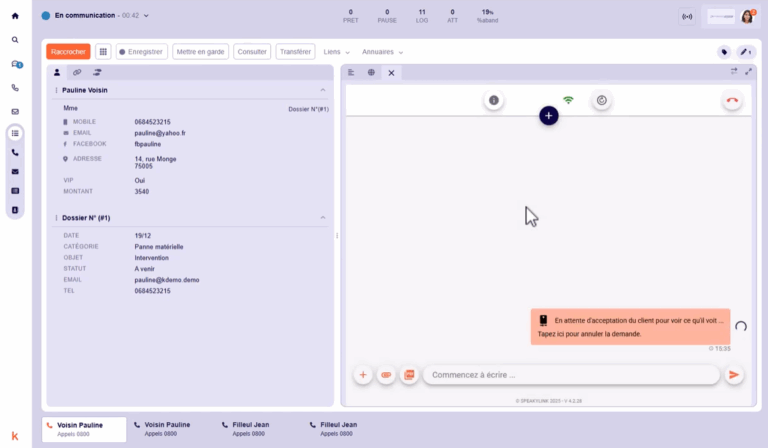Click the tag icon at top right
Image resolution: width=768 pixels, height=448 pixels.
723,52
